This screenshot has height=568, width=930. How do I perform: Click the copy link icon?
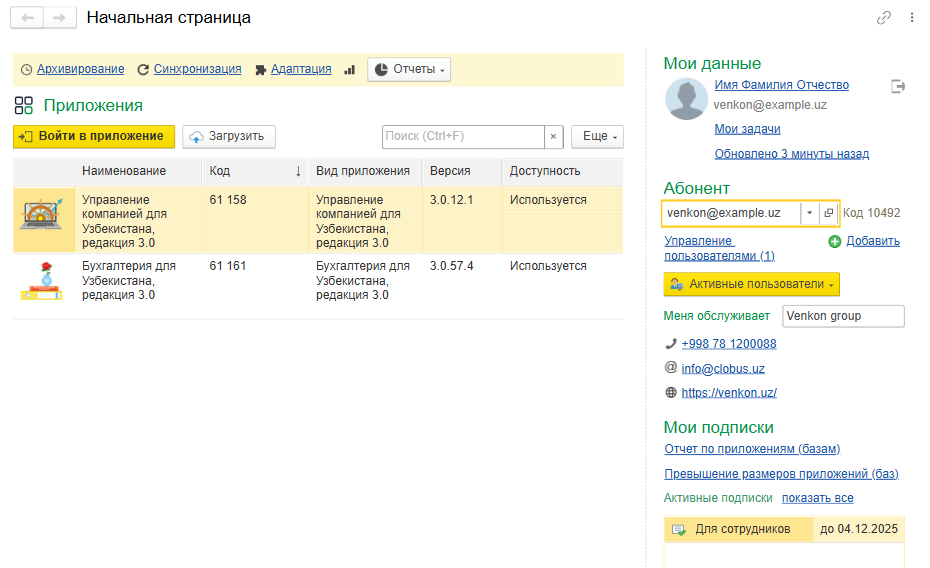coord(883,18)
